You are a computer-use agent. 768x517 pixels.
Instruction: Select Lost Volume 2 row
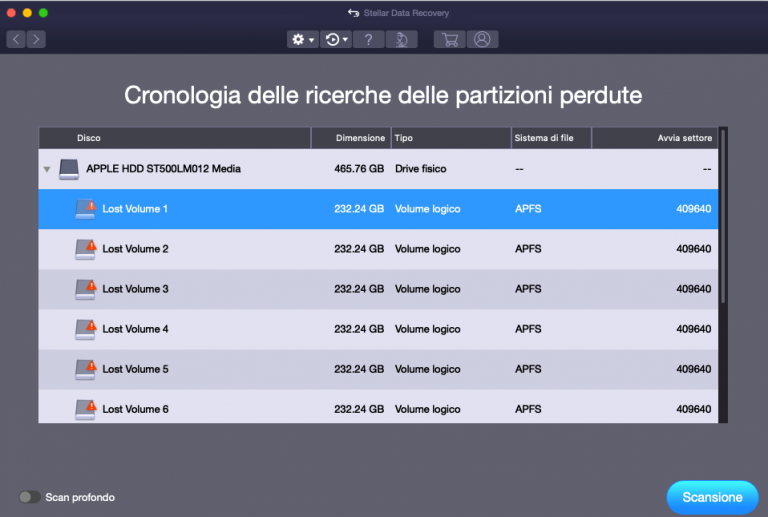(378, 249)
